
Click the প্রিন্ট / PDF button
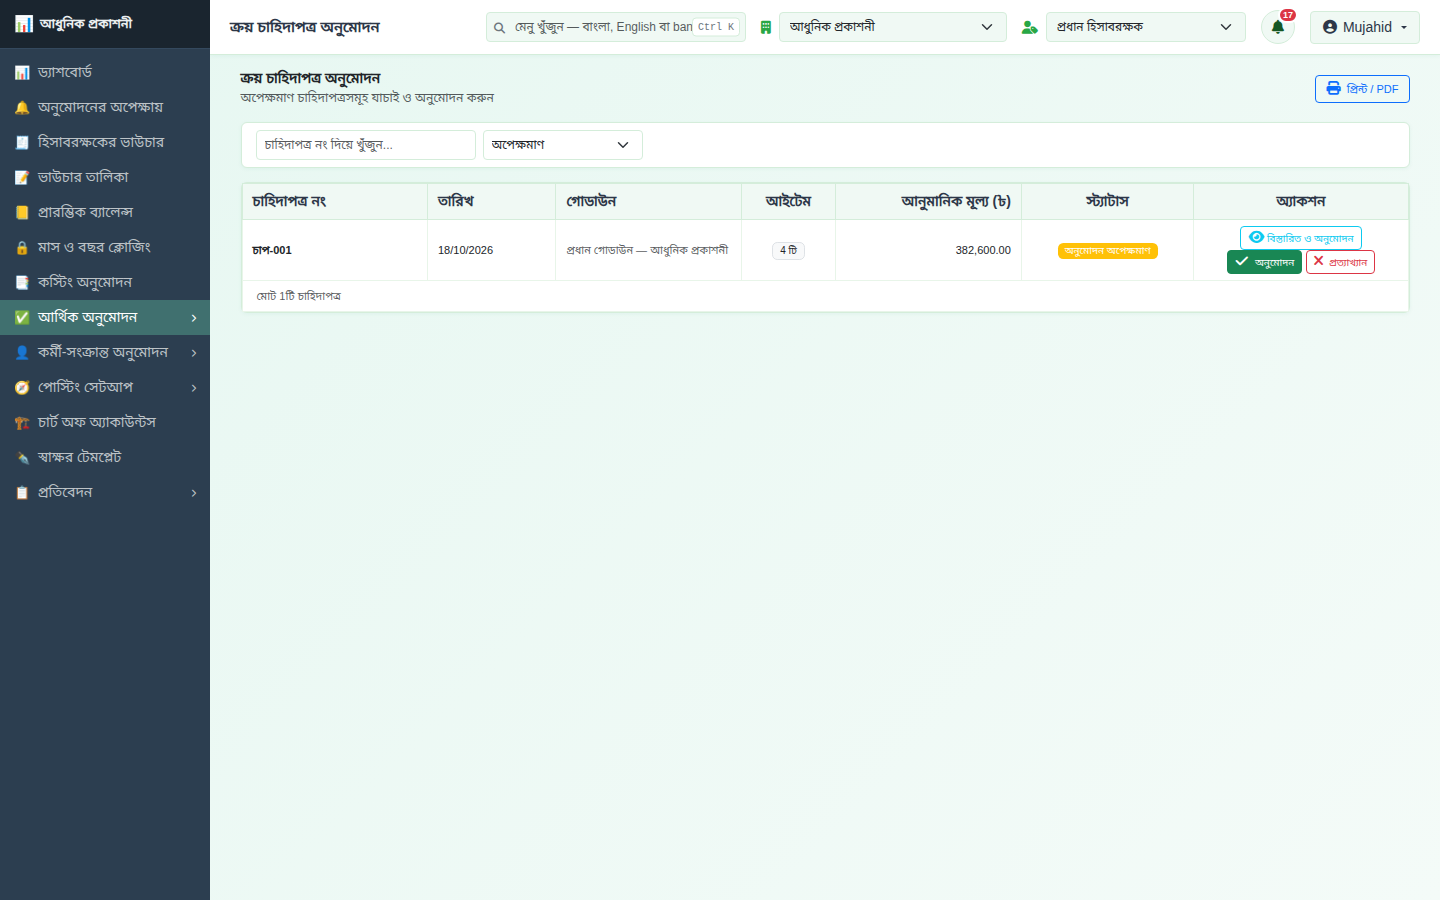(1362, 89)
